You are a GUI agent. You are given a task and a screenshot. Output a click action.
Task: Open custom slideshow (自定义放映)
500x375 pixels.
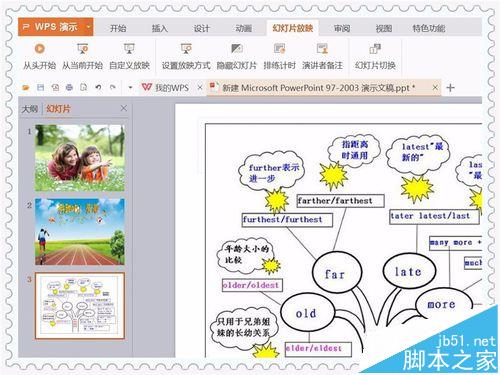tap(129, 57)
